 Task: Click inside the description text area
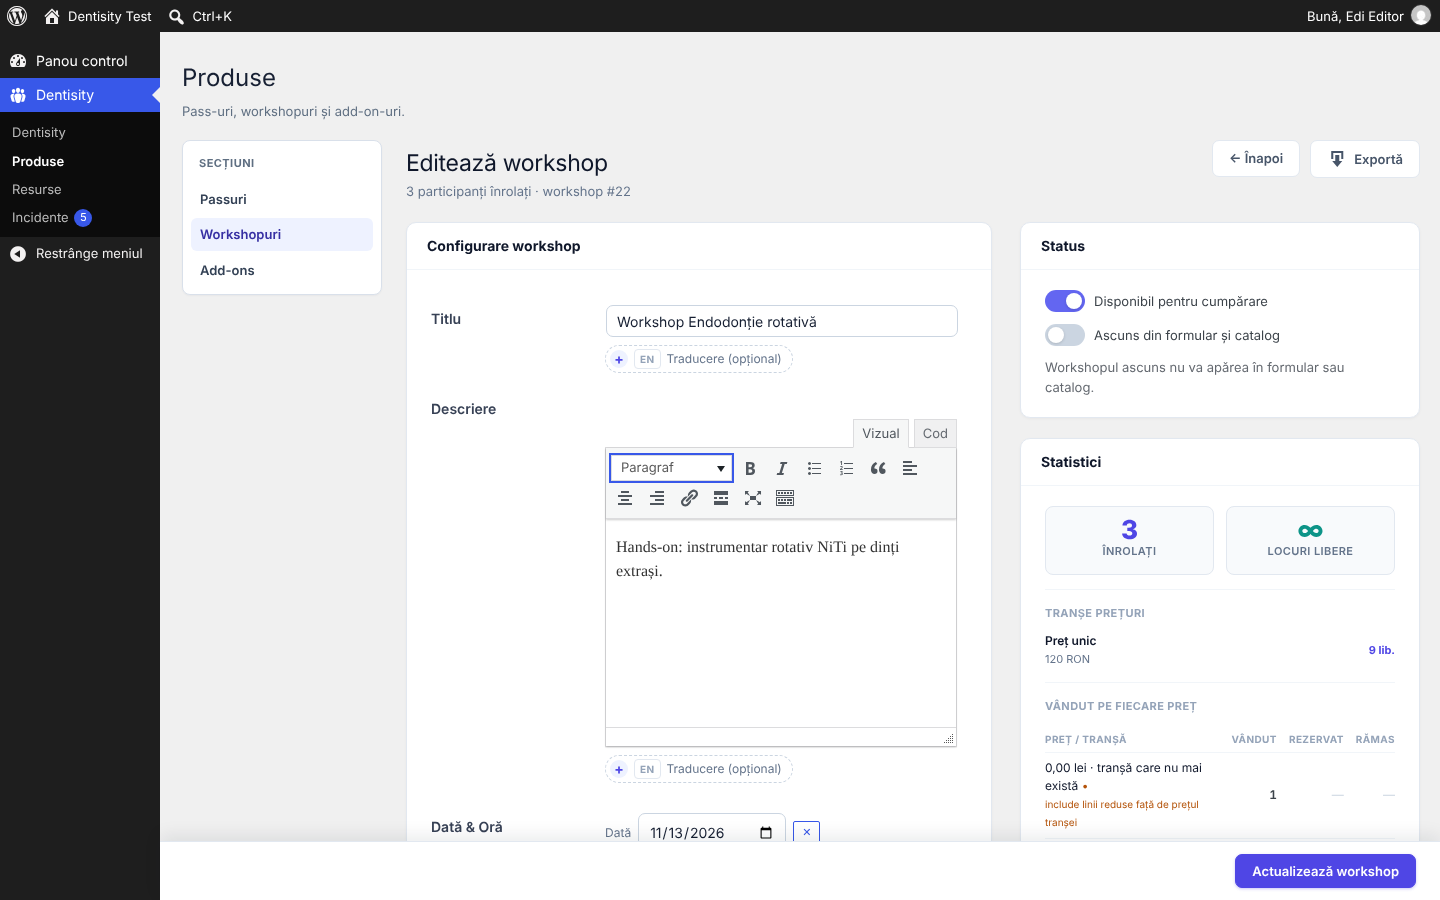[x=781, y=623]
